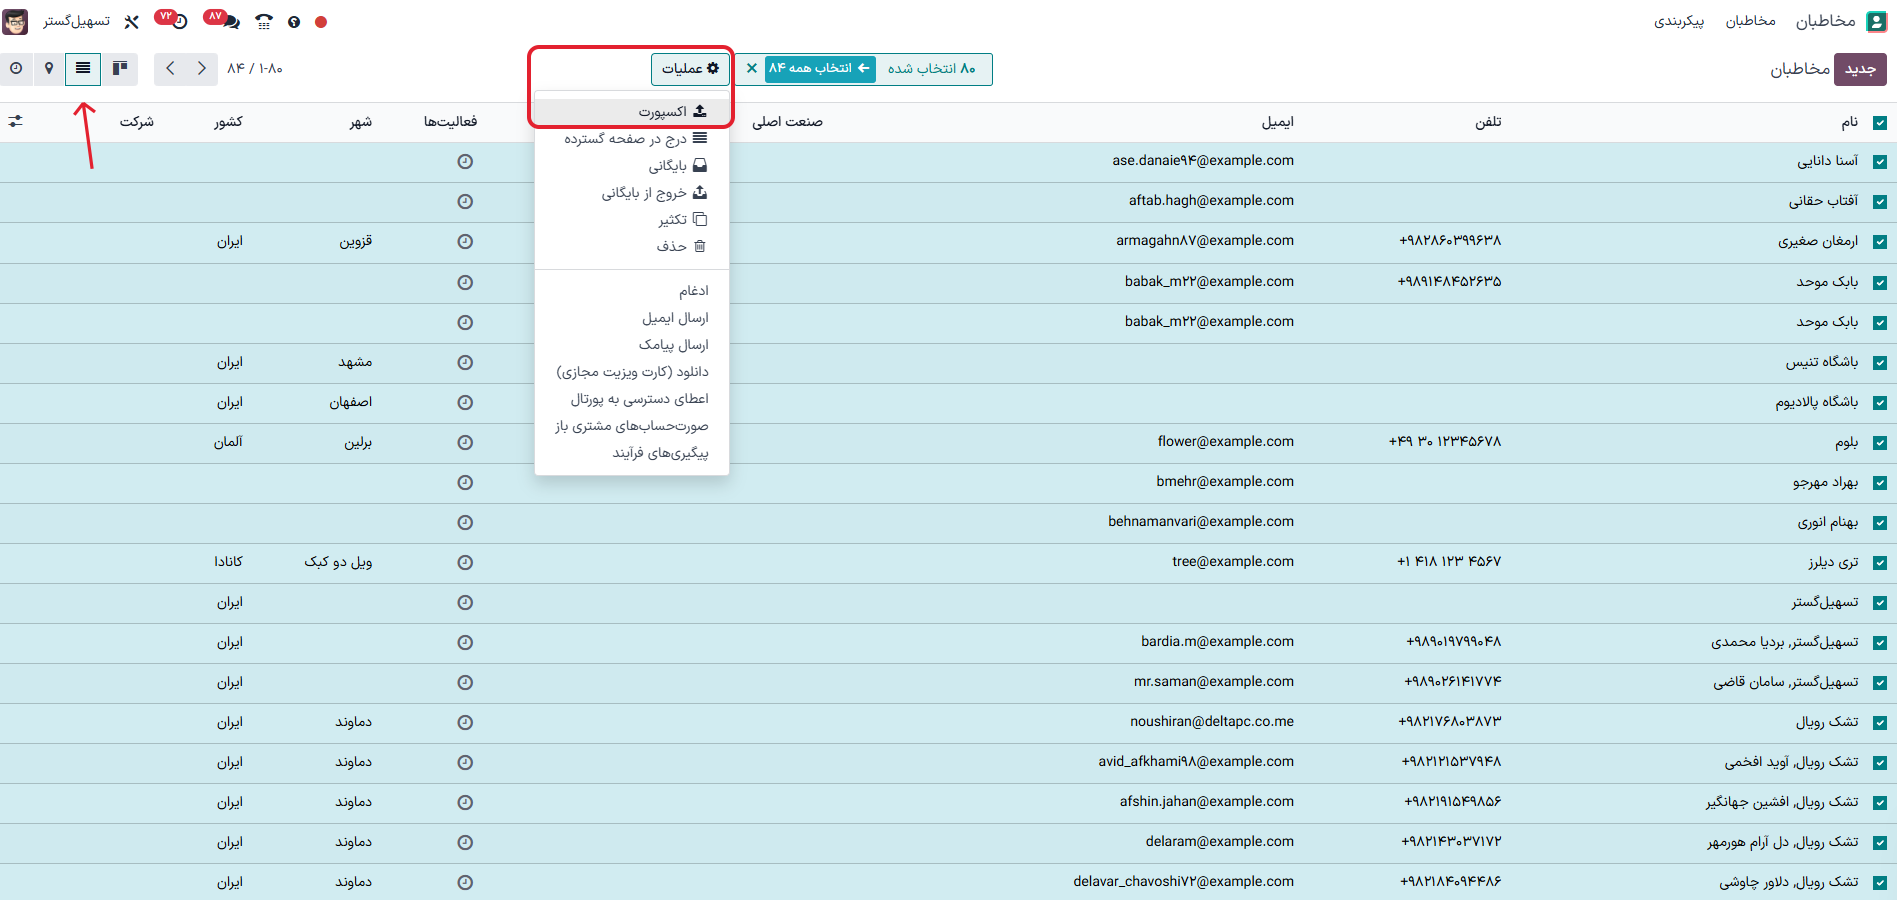This screenshot has width=1897, height=900.
Task: Open the activity clock for ارمغان صغیری row
Action: tap(465, 241)
